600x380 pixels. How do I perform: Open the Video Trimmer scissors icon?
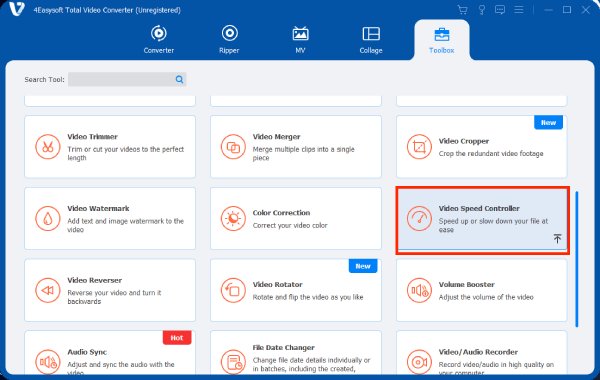click(48, 147)
